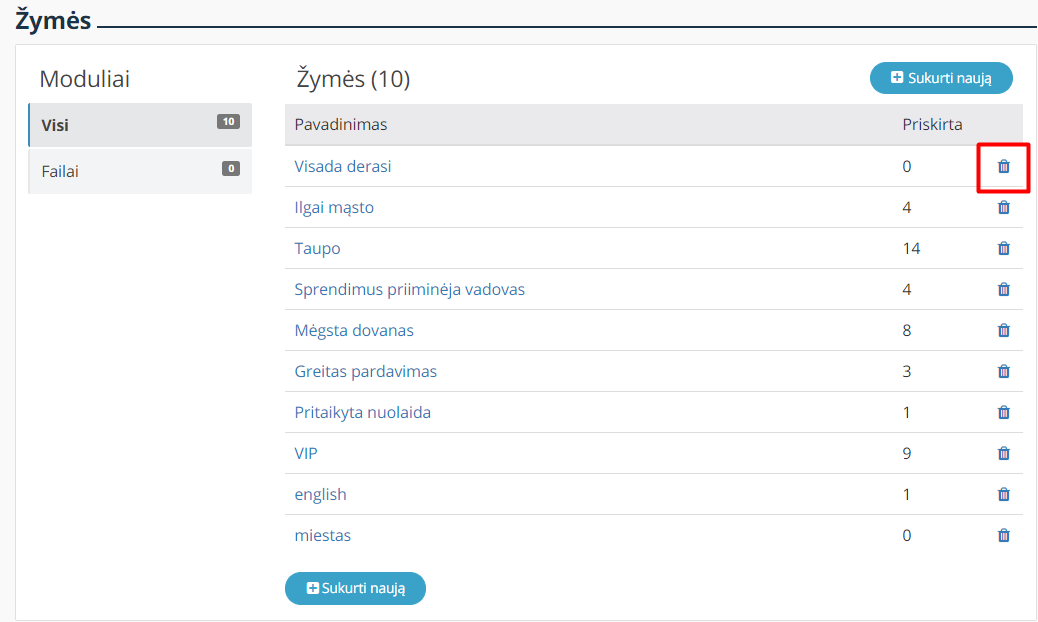Delete the Visada derasi tag

click(x=1004, y=166)
